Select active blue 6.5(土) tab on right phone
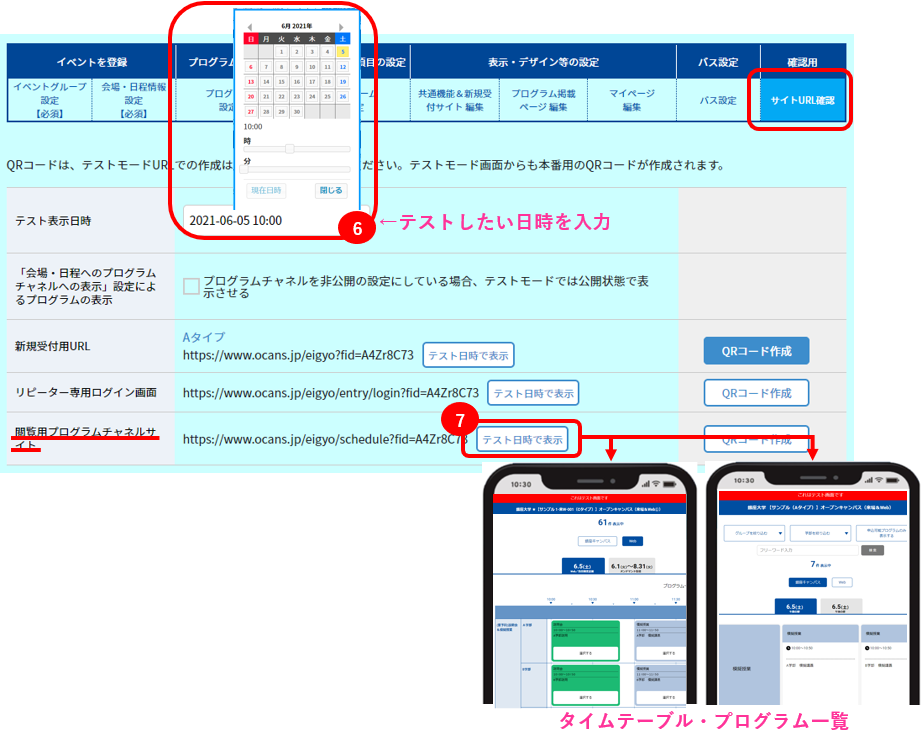 click(795, 607)
